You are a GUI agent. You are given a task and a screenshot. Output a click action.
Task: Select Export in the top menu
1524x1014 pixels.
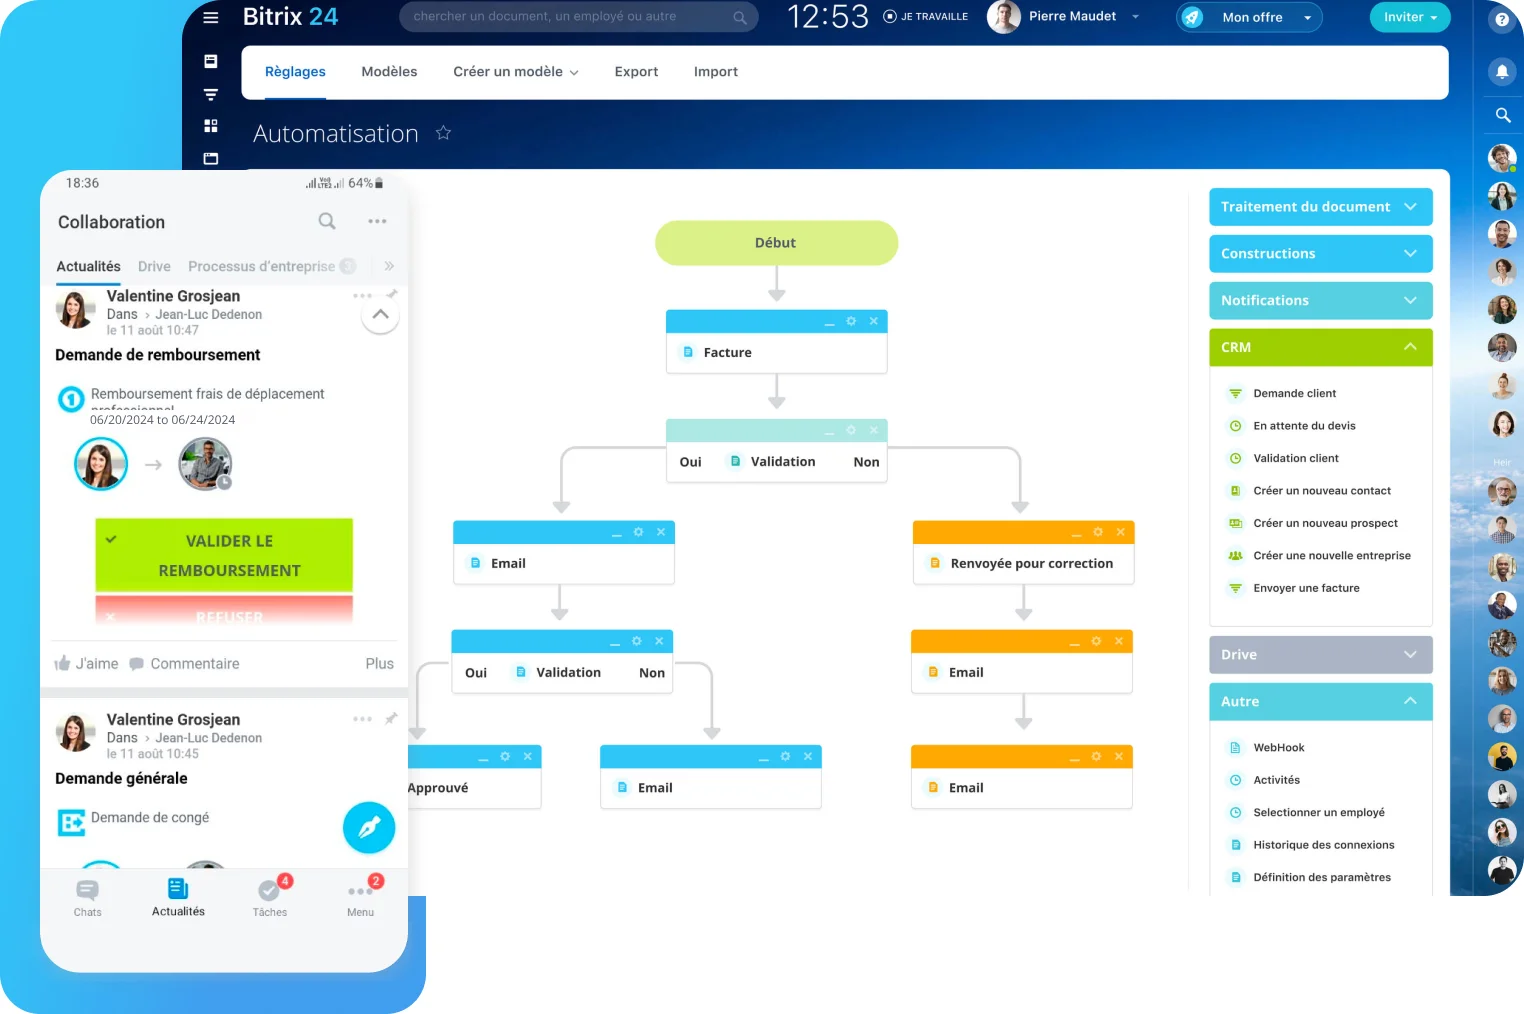point(636,71)
